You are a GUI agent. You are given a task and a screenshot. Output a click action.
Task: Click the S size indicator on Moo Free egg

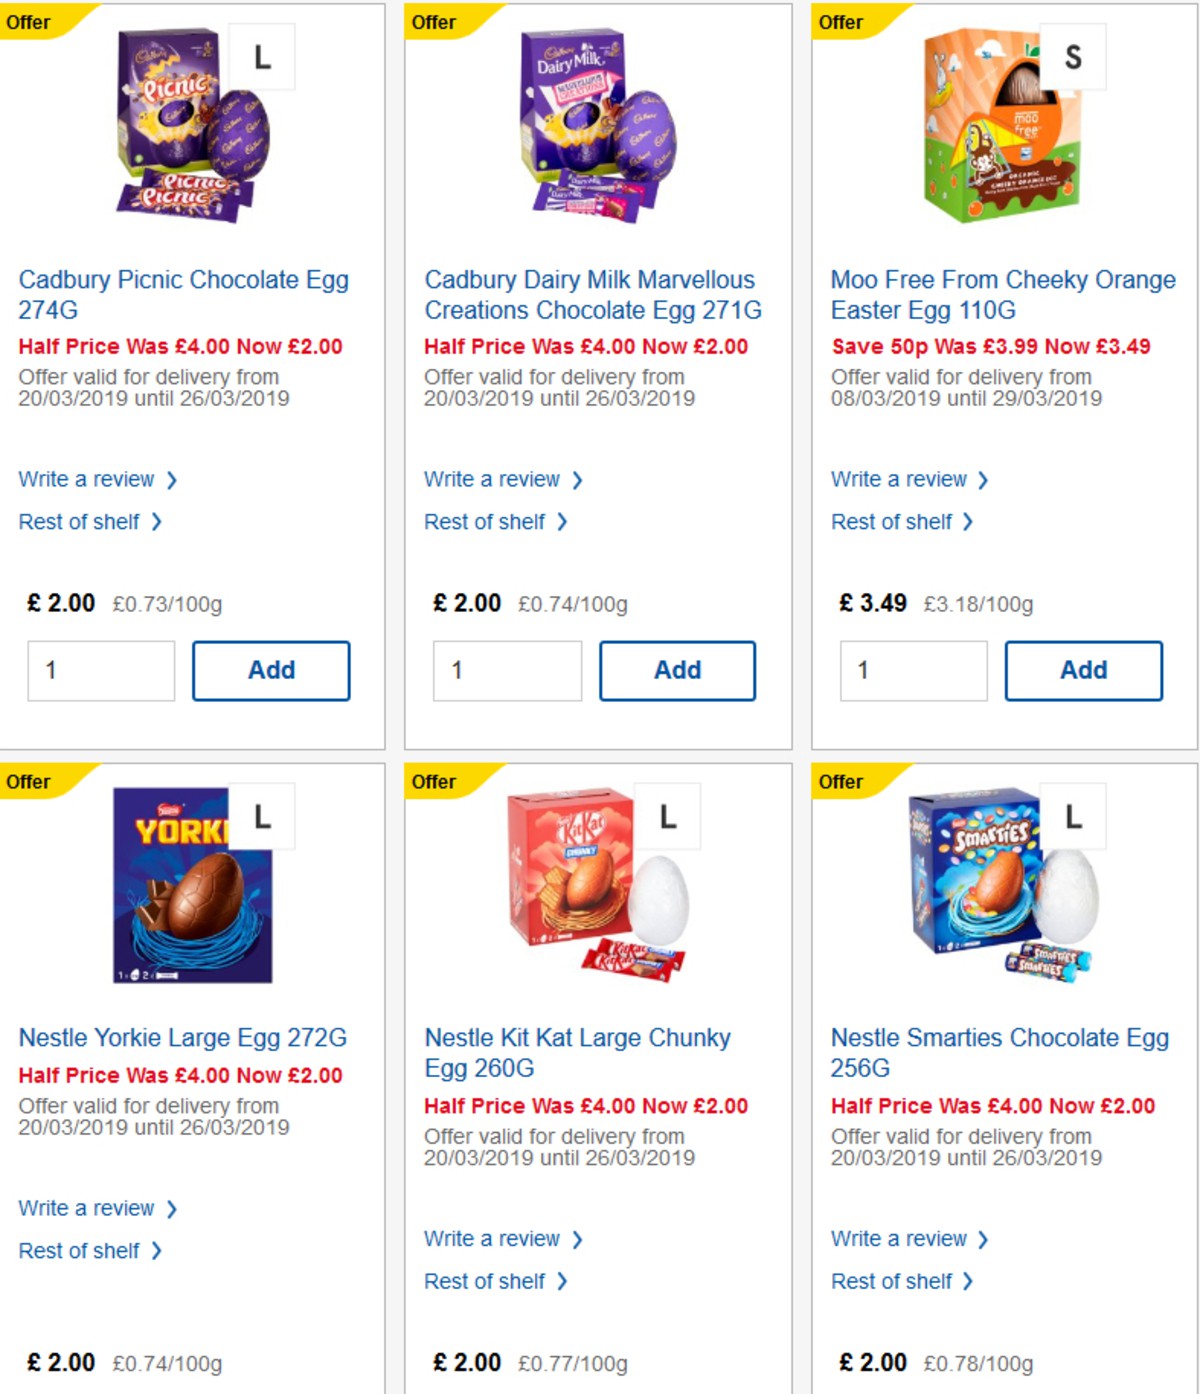[1072, 56]
